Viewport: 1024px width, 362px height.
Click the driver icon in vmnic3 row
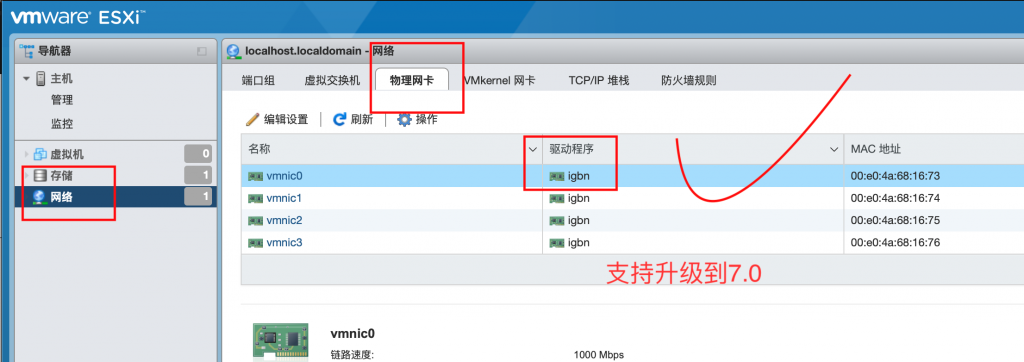557,243
